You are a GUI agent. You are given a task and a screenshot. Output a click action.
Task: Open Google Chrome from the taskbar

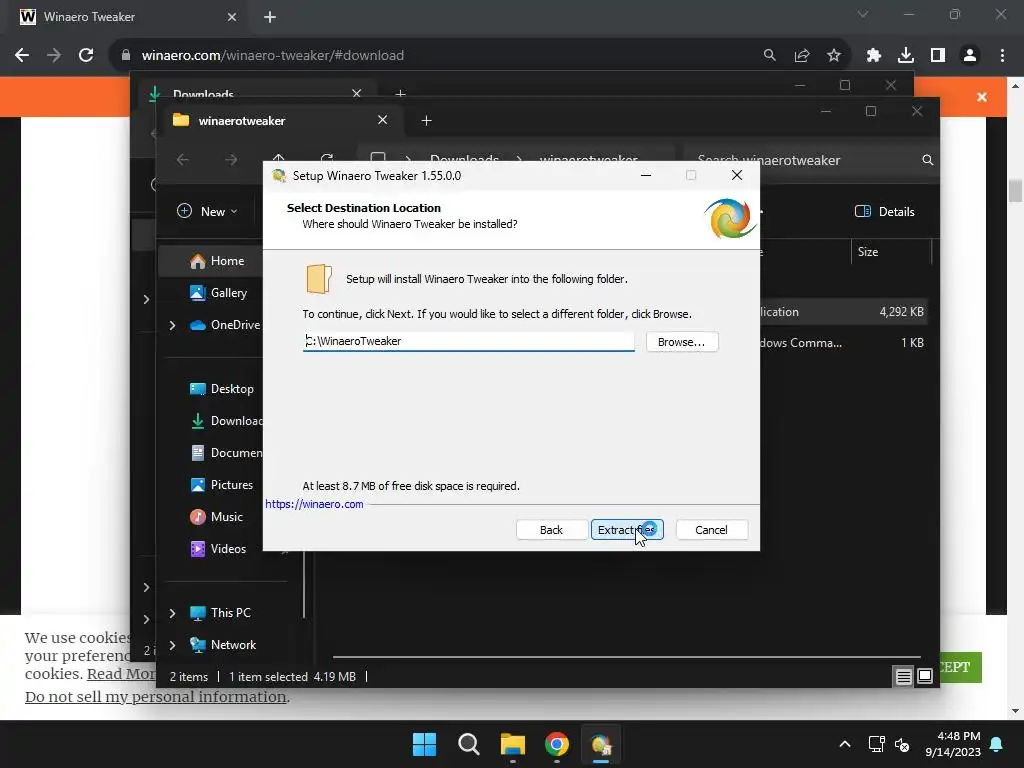(556, 744)
